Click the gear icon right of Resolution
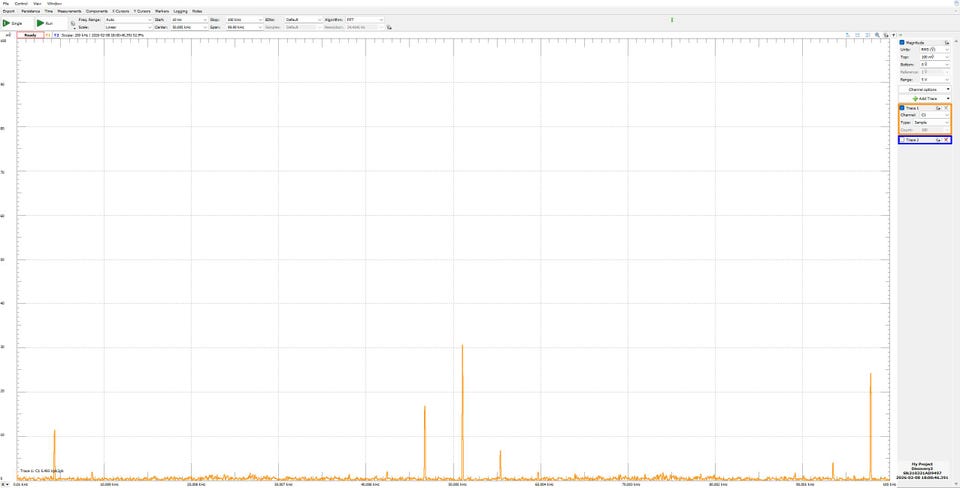 (x=389, y=28)
